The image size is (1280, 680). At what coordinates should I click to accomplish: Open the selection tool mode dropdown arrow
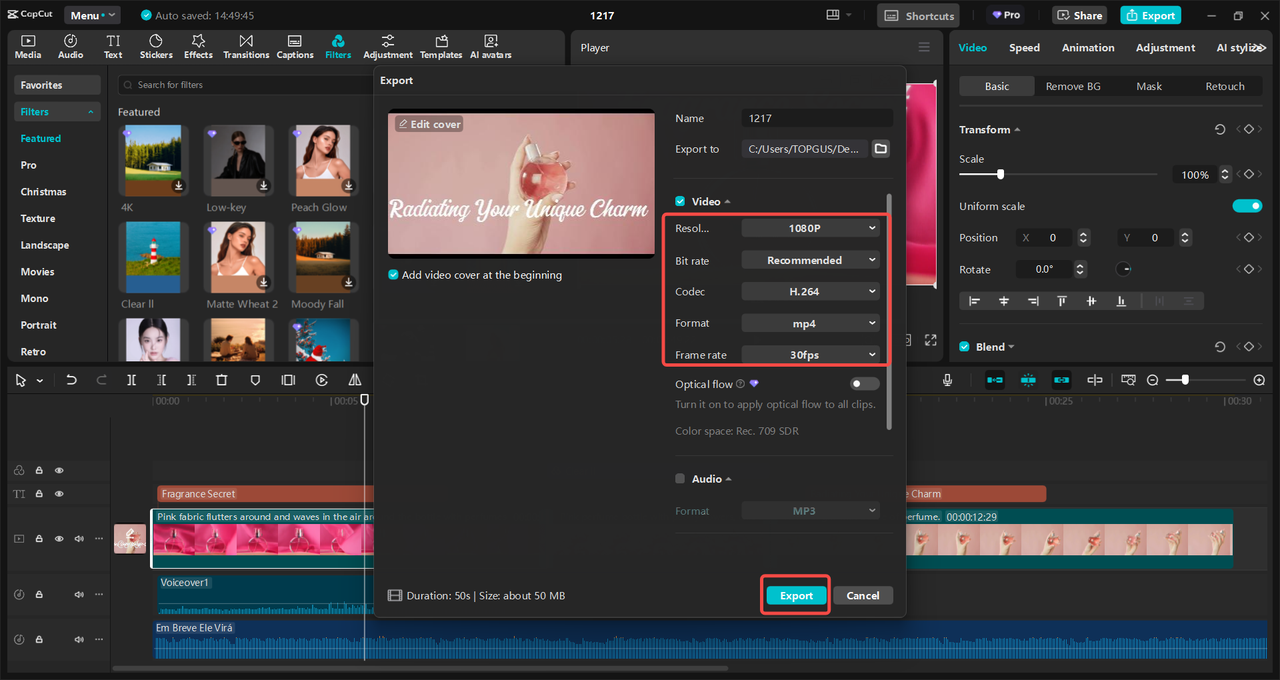point(40,380)
